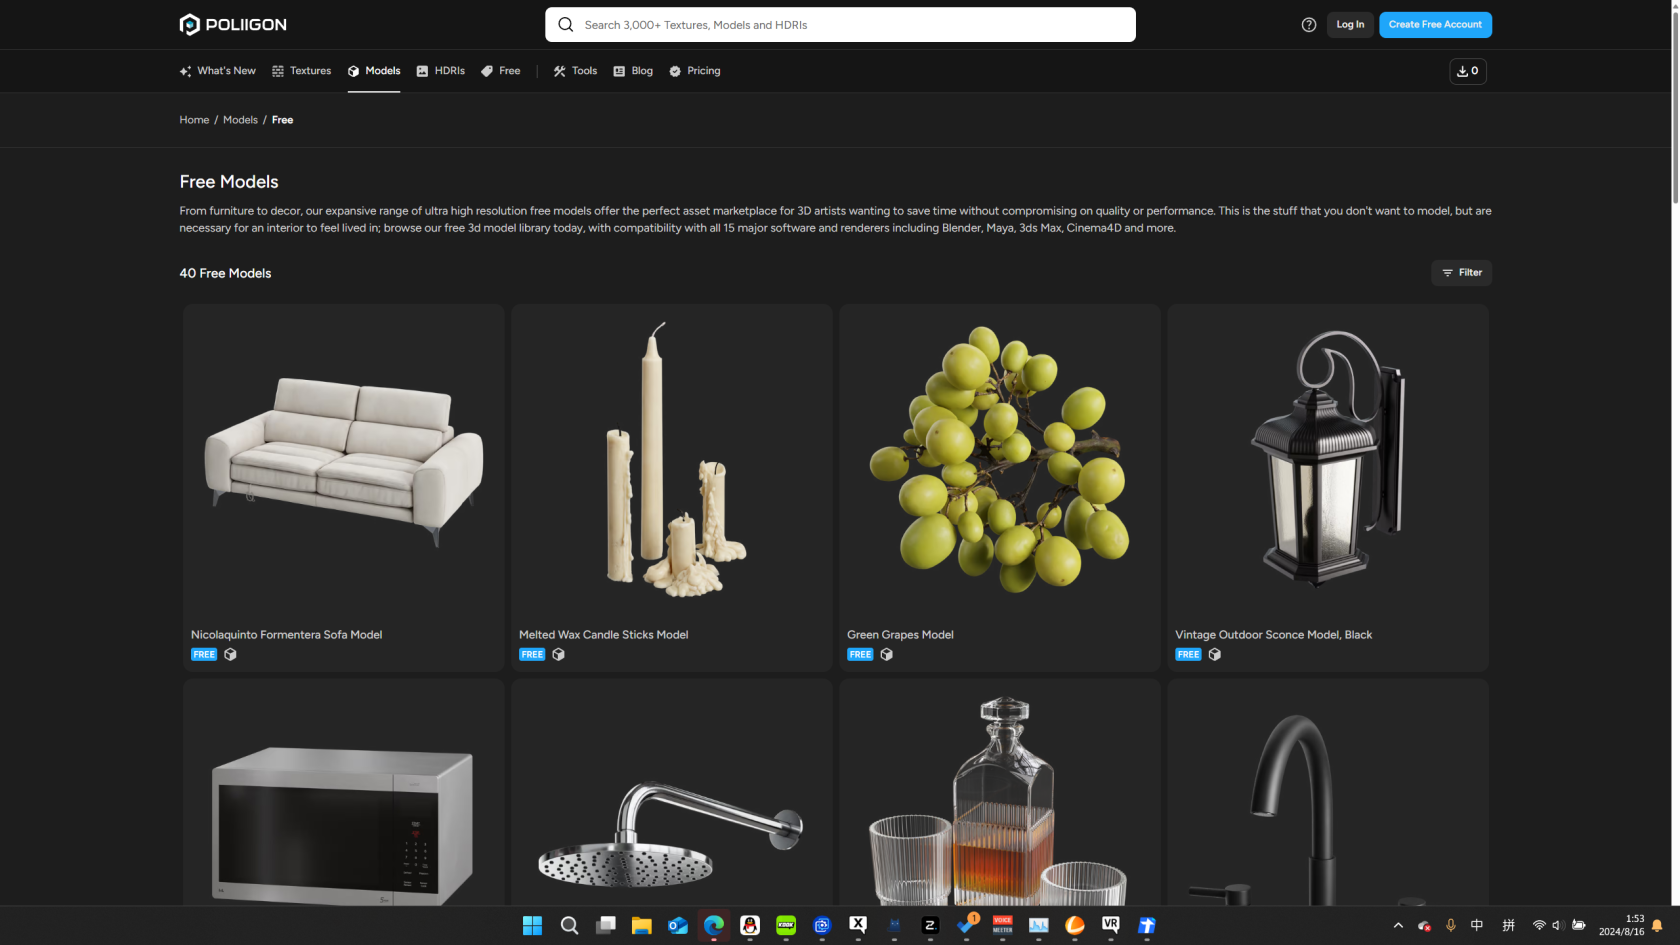This screenshot has width=1680, height=945.
Task: Open the candle sticks thumbnail
Action: [x=672, y=463]
